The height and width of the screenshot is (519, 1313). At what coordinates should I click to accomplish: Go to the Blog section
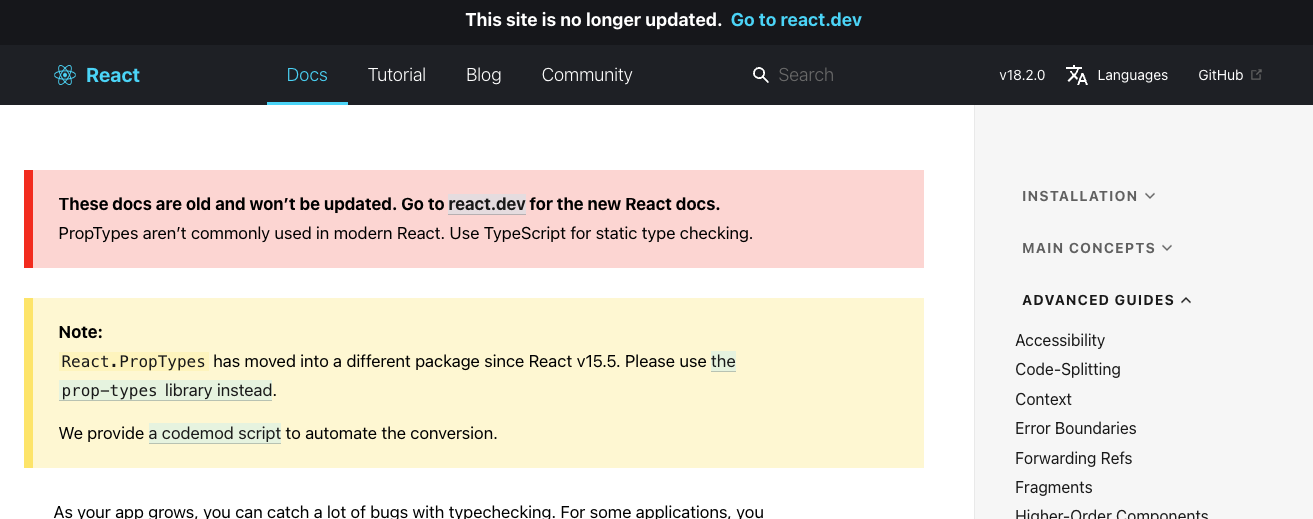484,75
